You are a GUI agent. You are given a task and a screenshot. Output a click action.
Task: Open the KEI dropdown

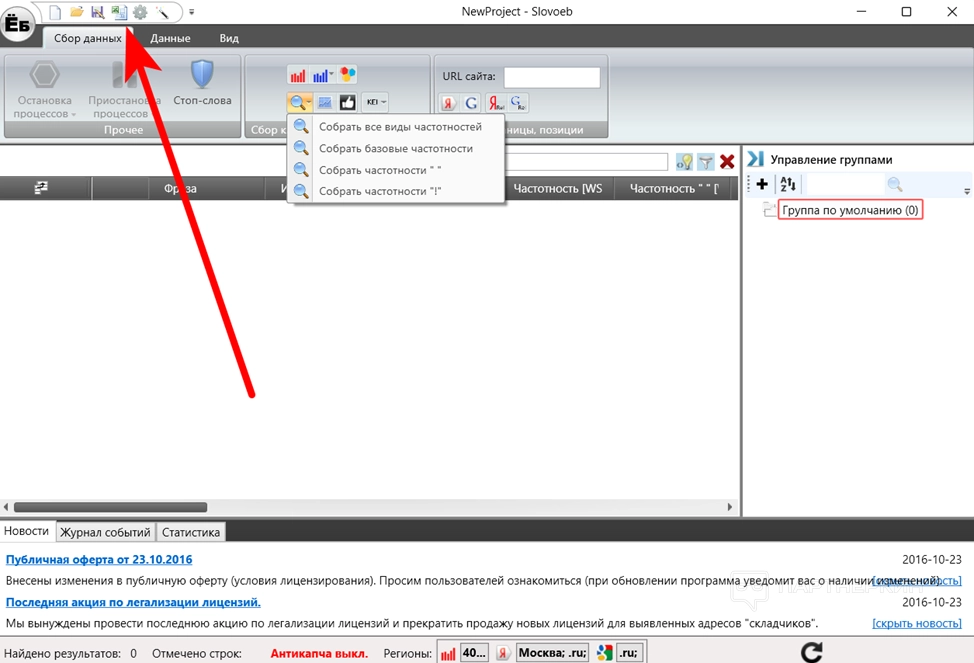375,102
